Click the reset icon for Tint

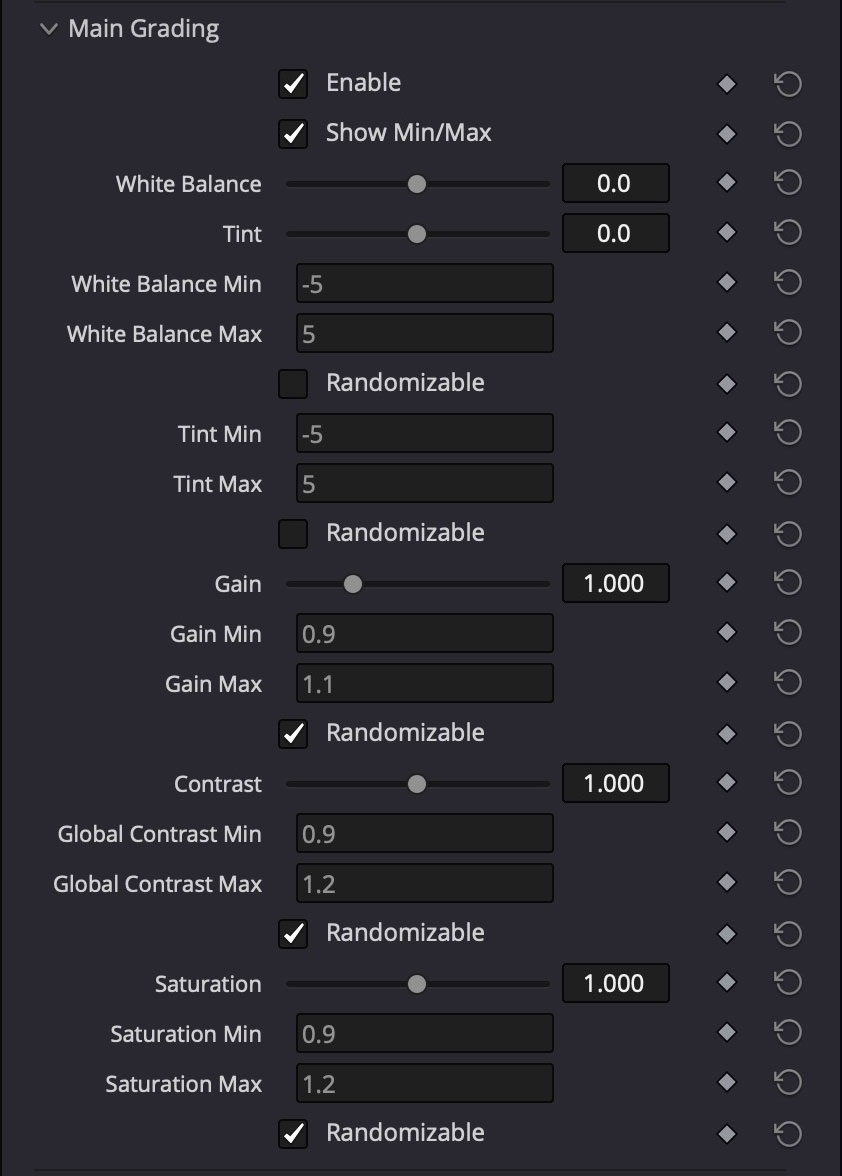coord(789,233)
